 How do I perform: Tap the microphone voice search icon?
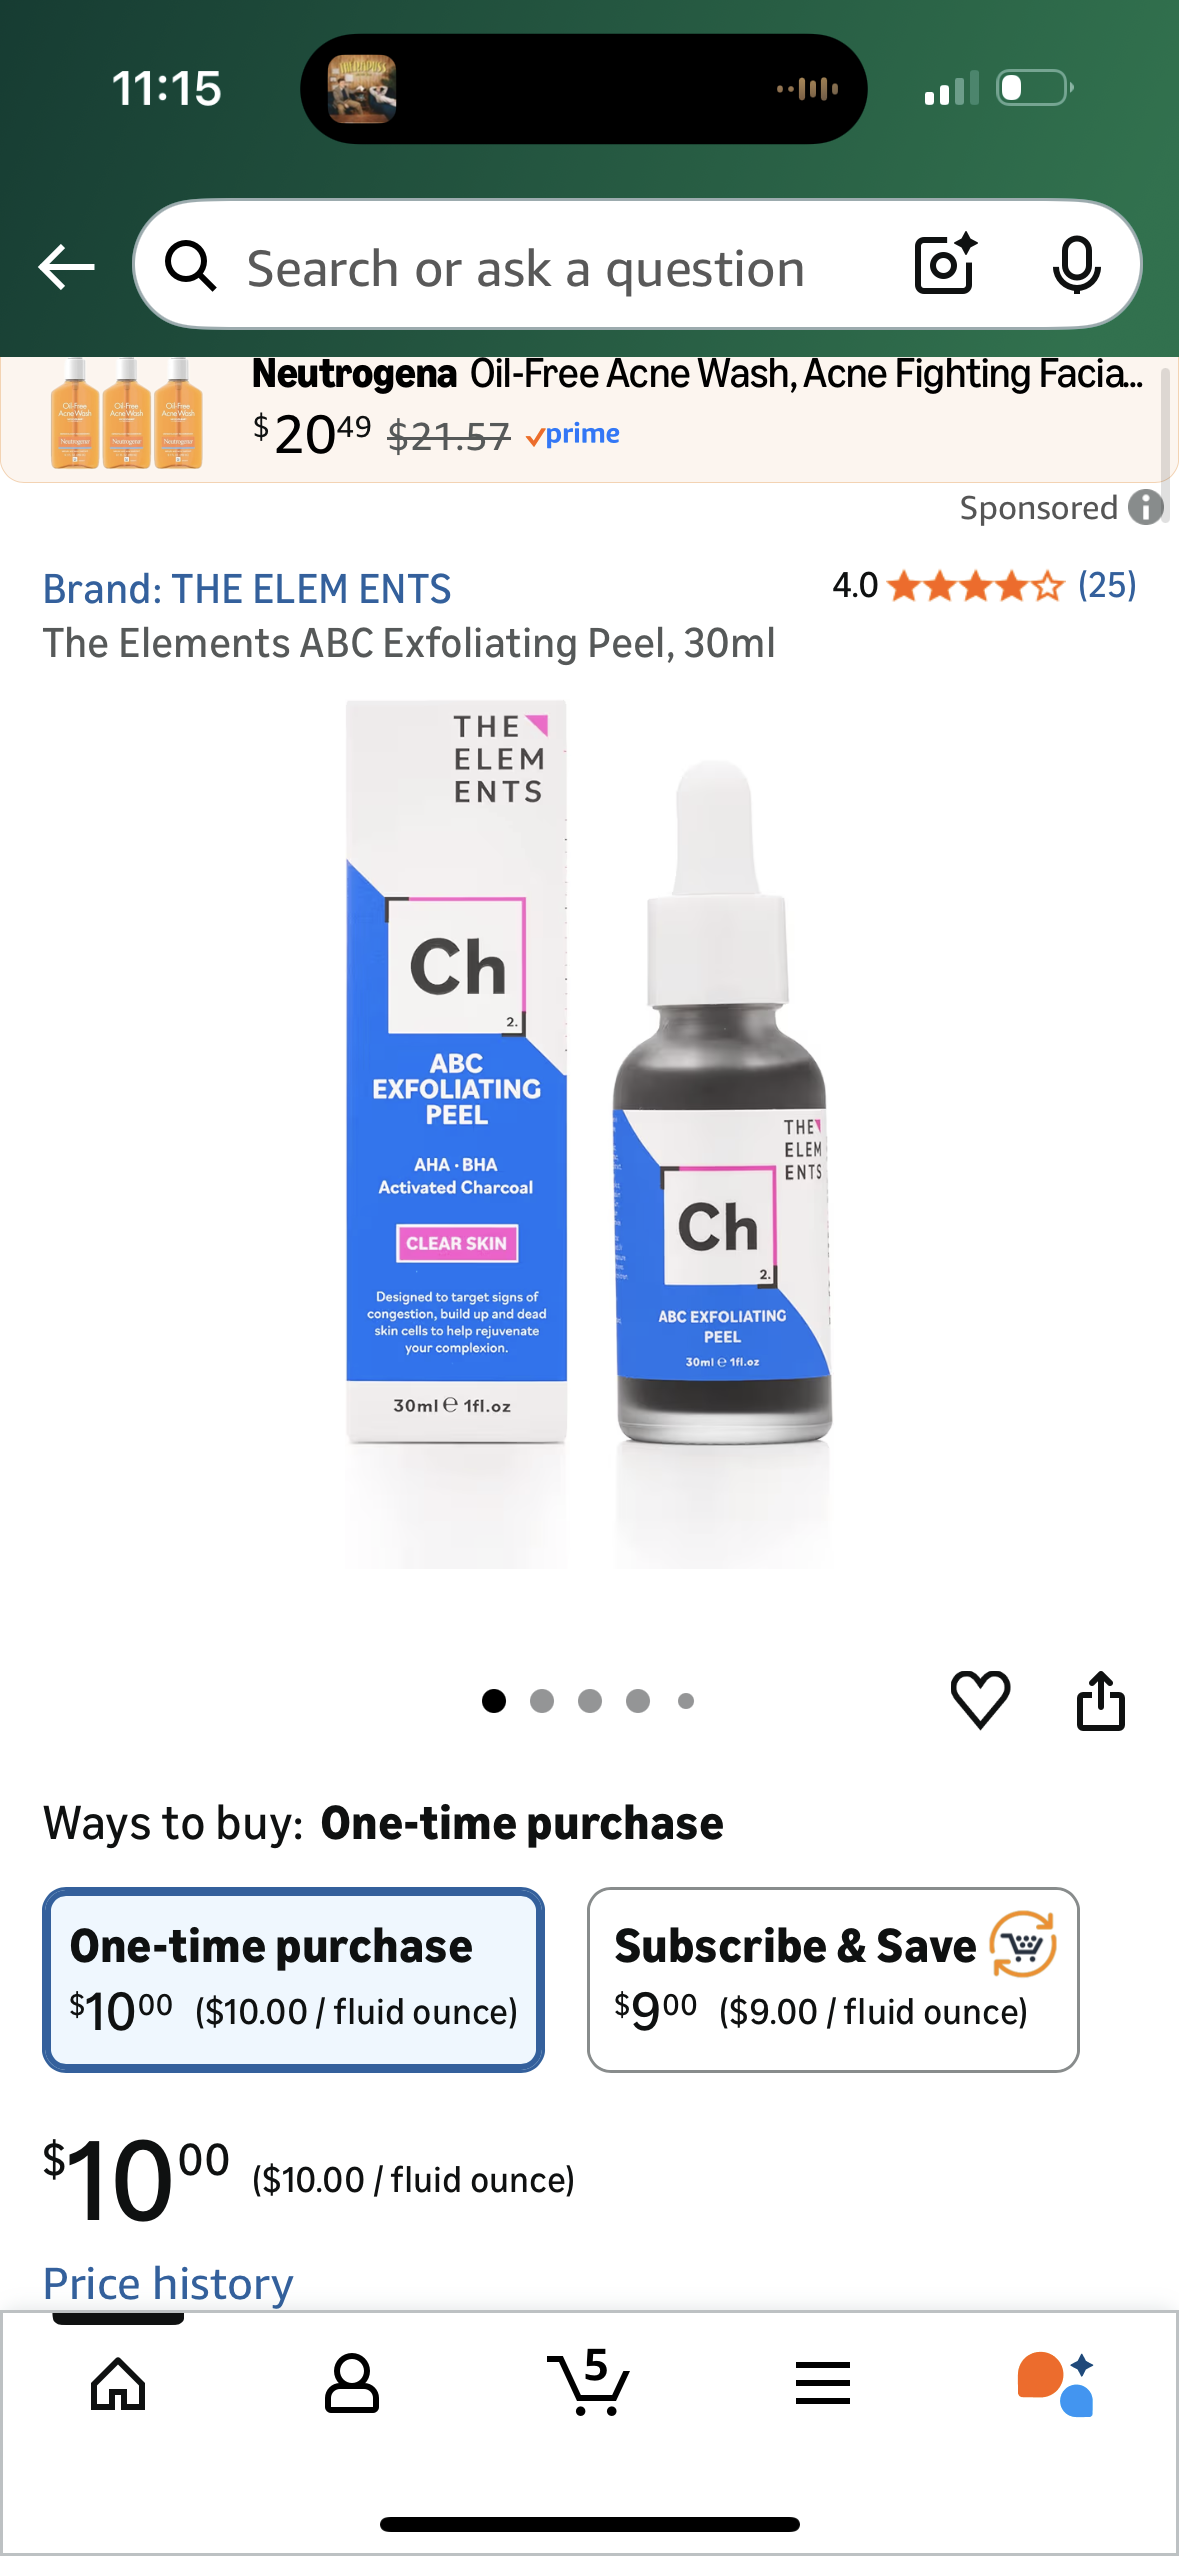click(1077, 266)
